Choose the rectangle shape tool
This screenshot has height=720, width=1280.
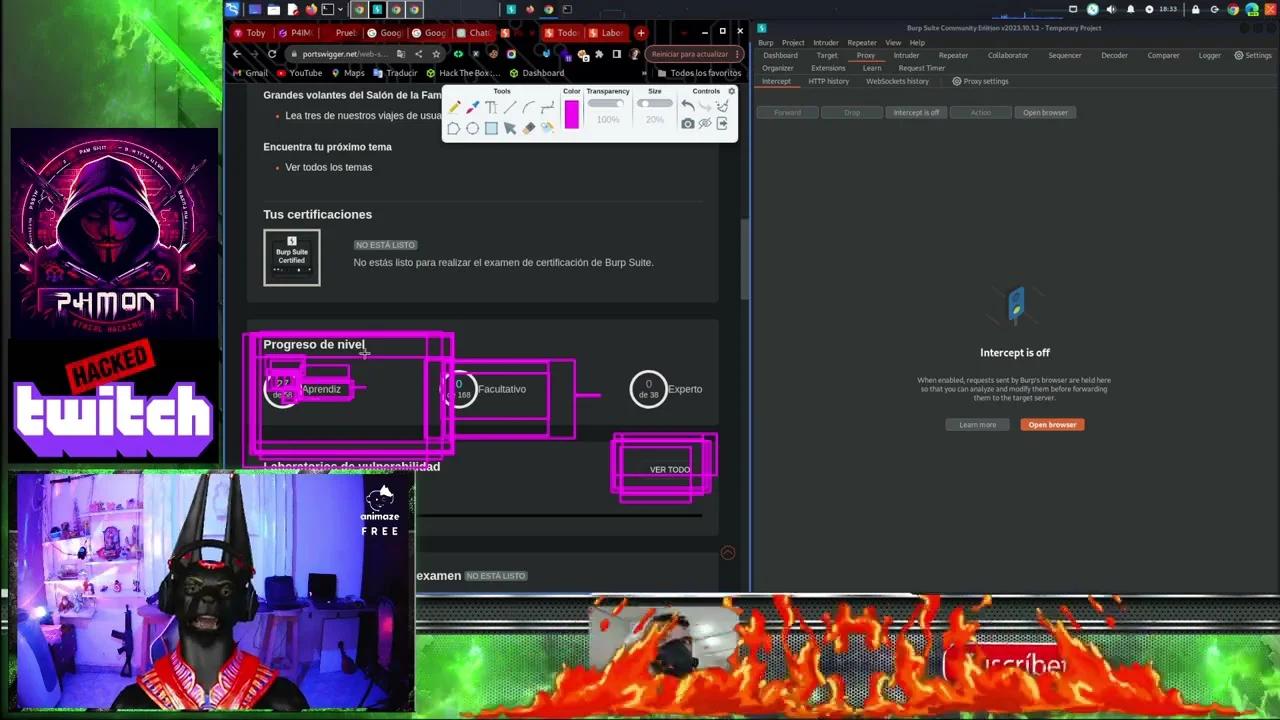[491, 128]
